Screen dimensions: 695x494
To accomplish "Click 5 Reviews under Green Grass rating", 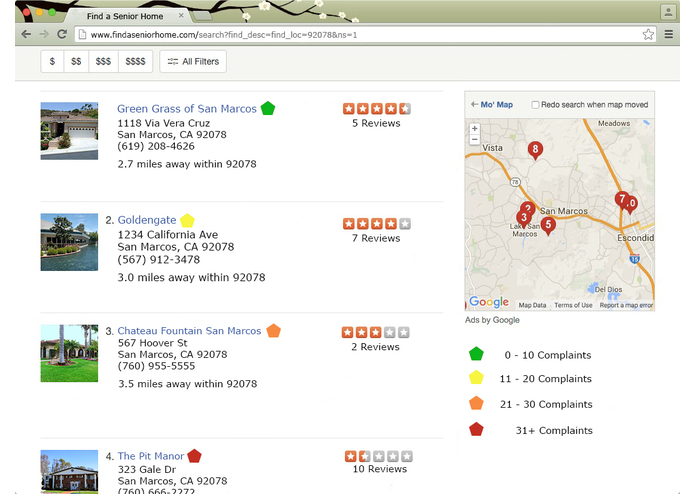I will (x=376, y=123).
